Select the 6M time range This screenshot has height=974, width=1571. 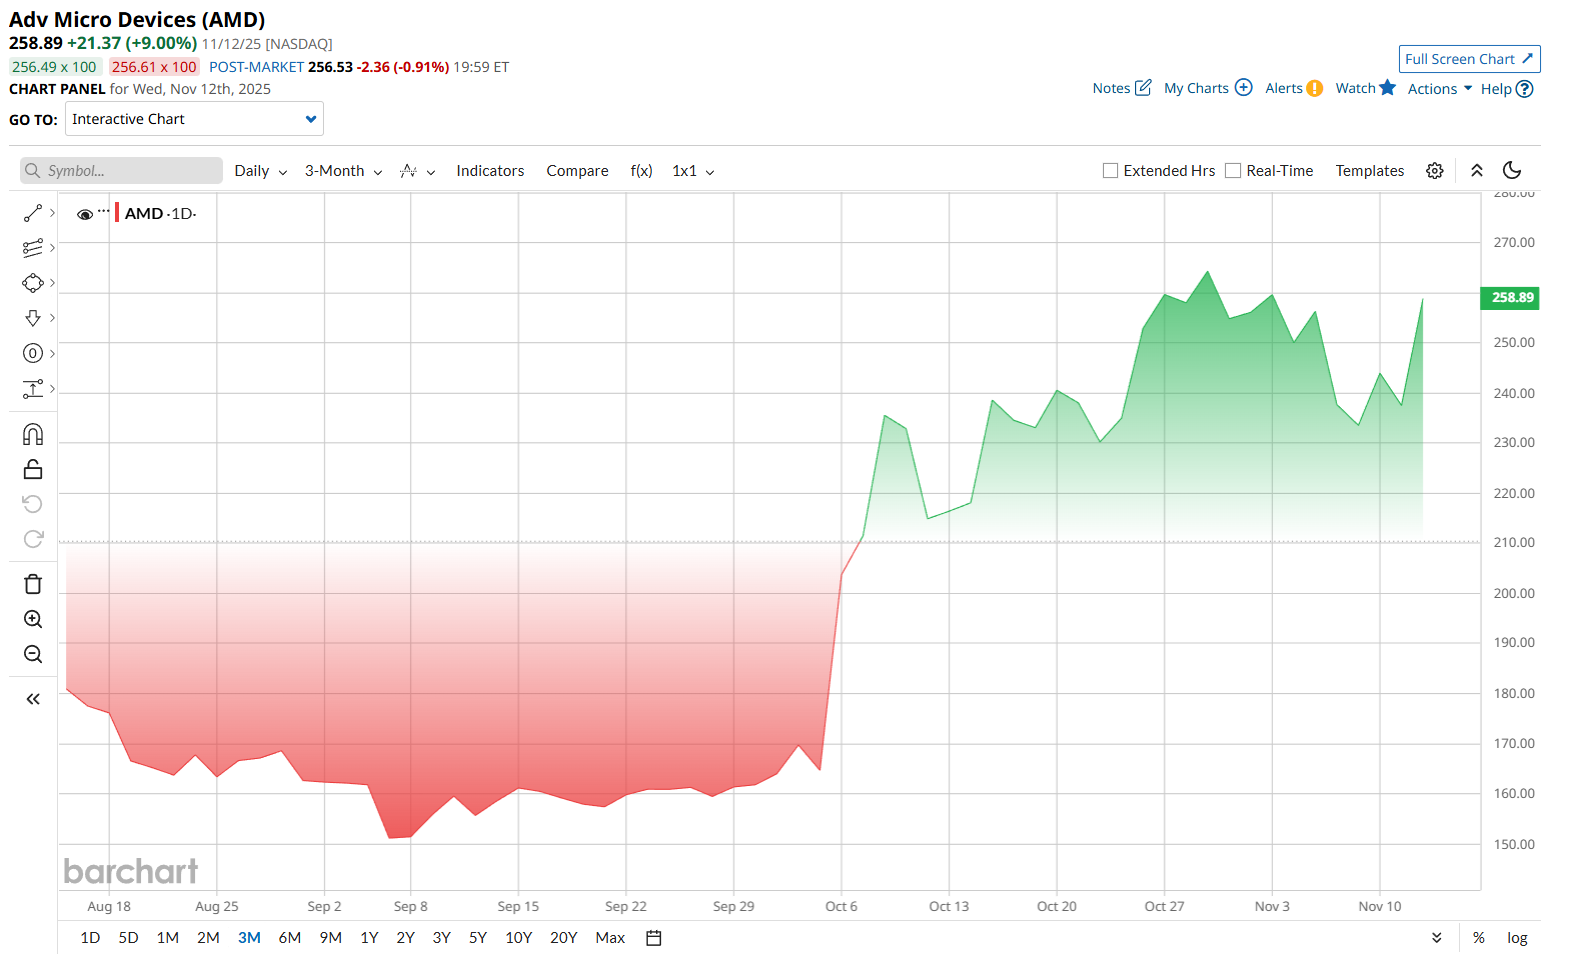290,938
